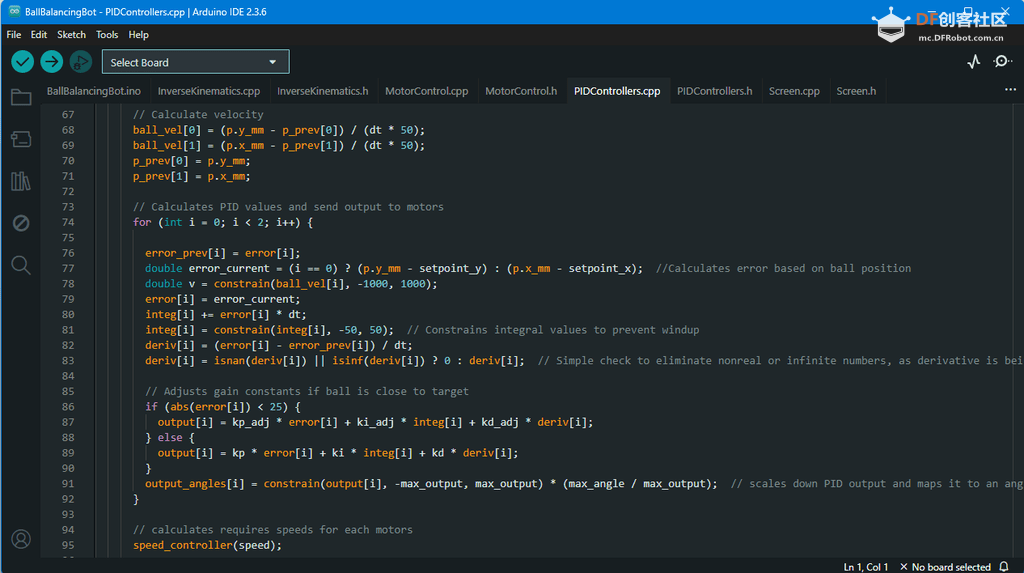This screenshot has height=573, width=1024.
Task: Open the Boards Manager sidebar
Action: click(x=21, y=139)
